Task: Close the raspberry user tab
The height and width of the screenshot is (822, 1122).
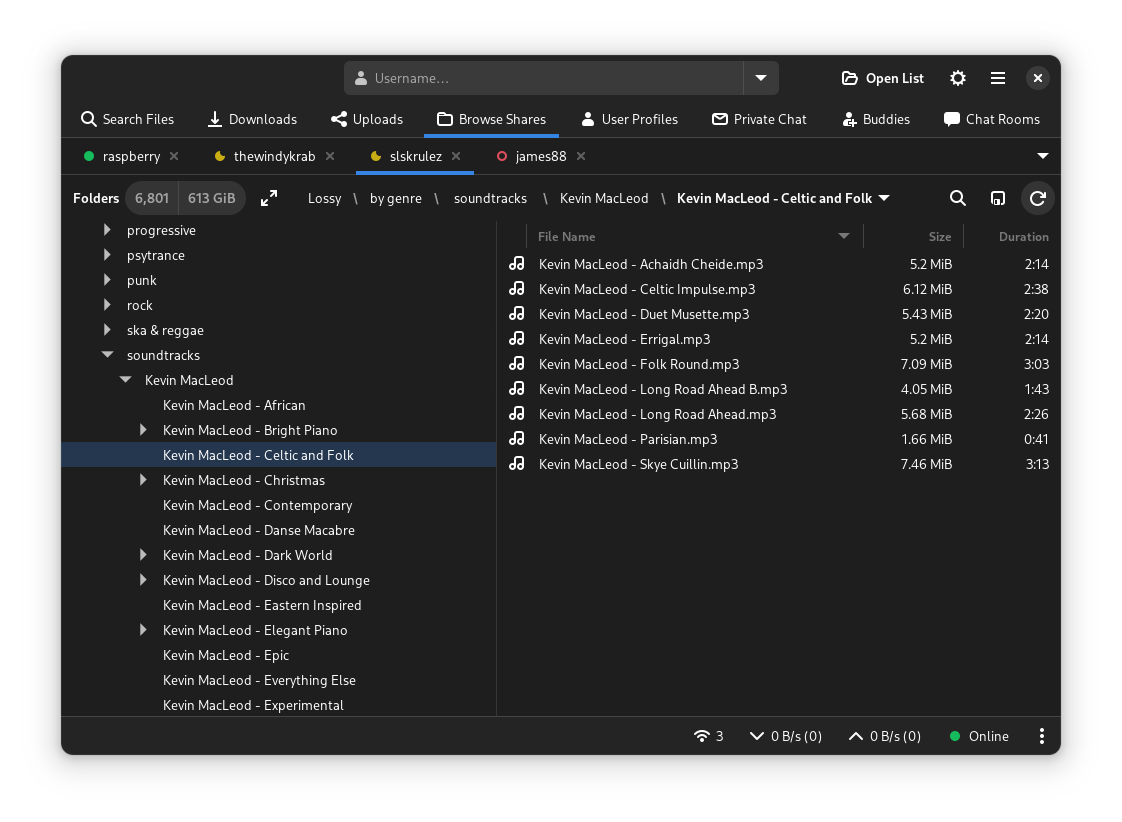Action: coord(174,156)
